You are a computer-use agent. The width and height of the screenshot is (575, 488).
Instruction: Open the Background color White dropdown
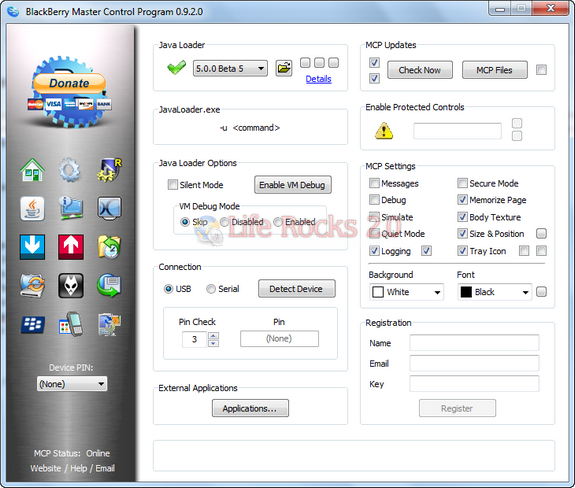406,292
